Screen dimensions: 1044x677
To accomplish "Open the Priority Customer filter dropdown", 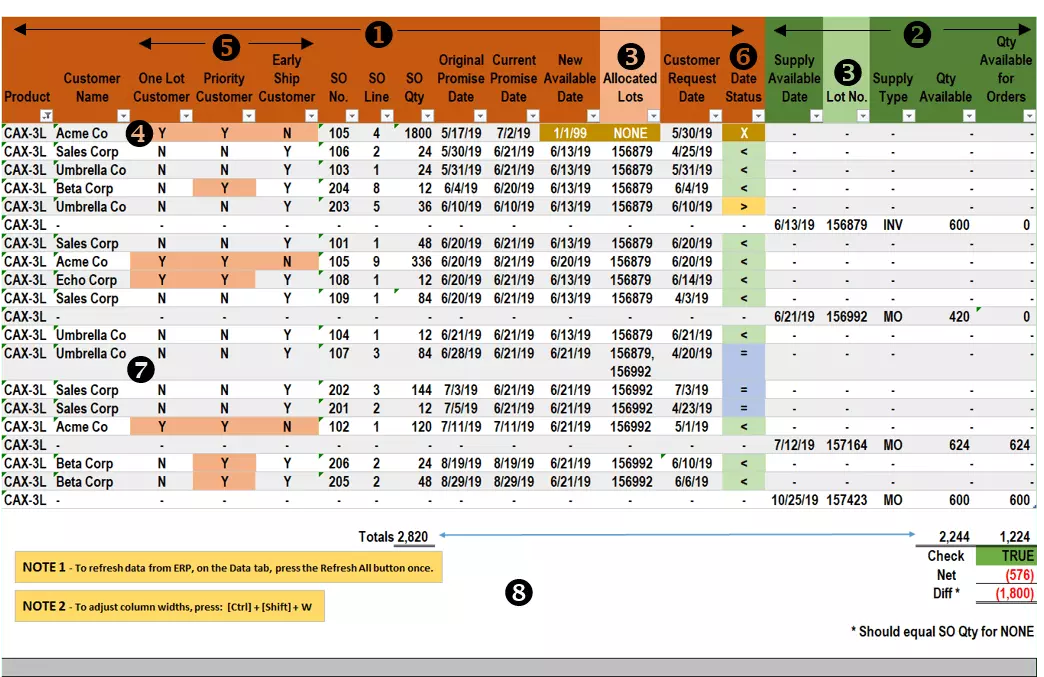I will 248,116.
